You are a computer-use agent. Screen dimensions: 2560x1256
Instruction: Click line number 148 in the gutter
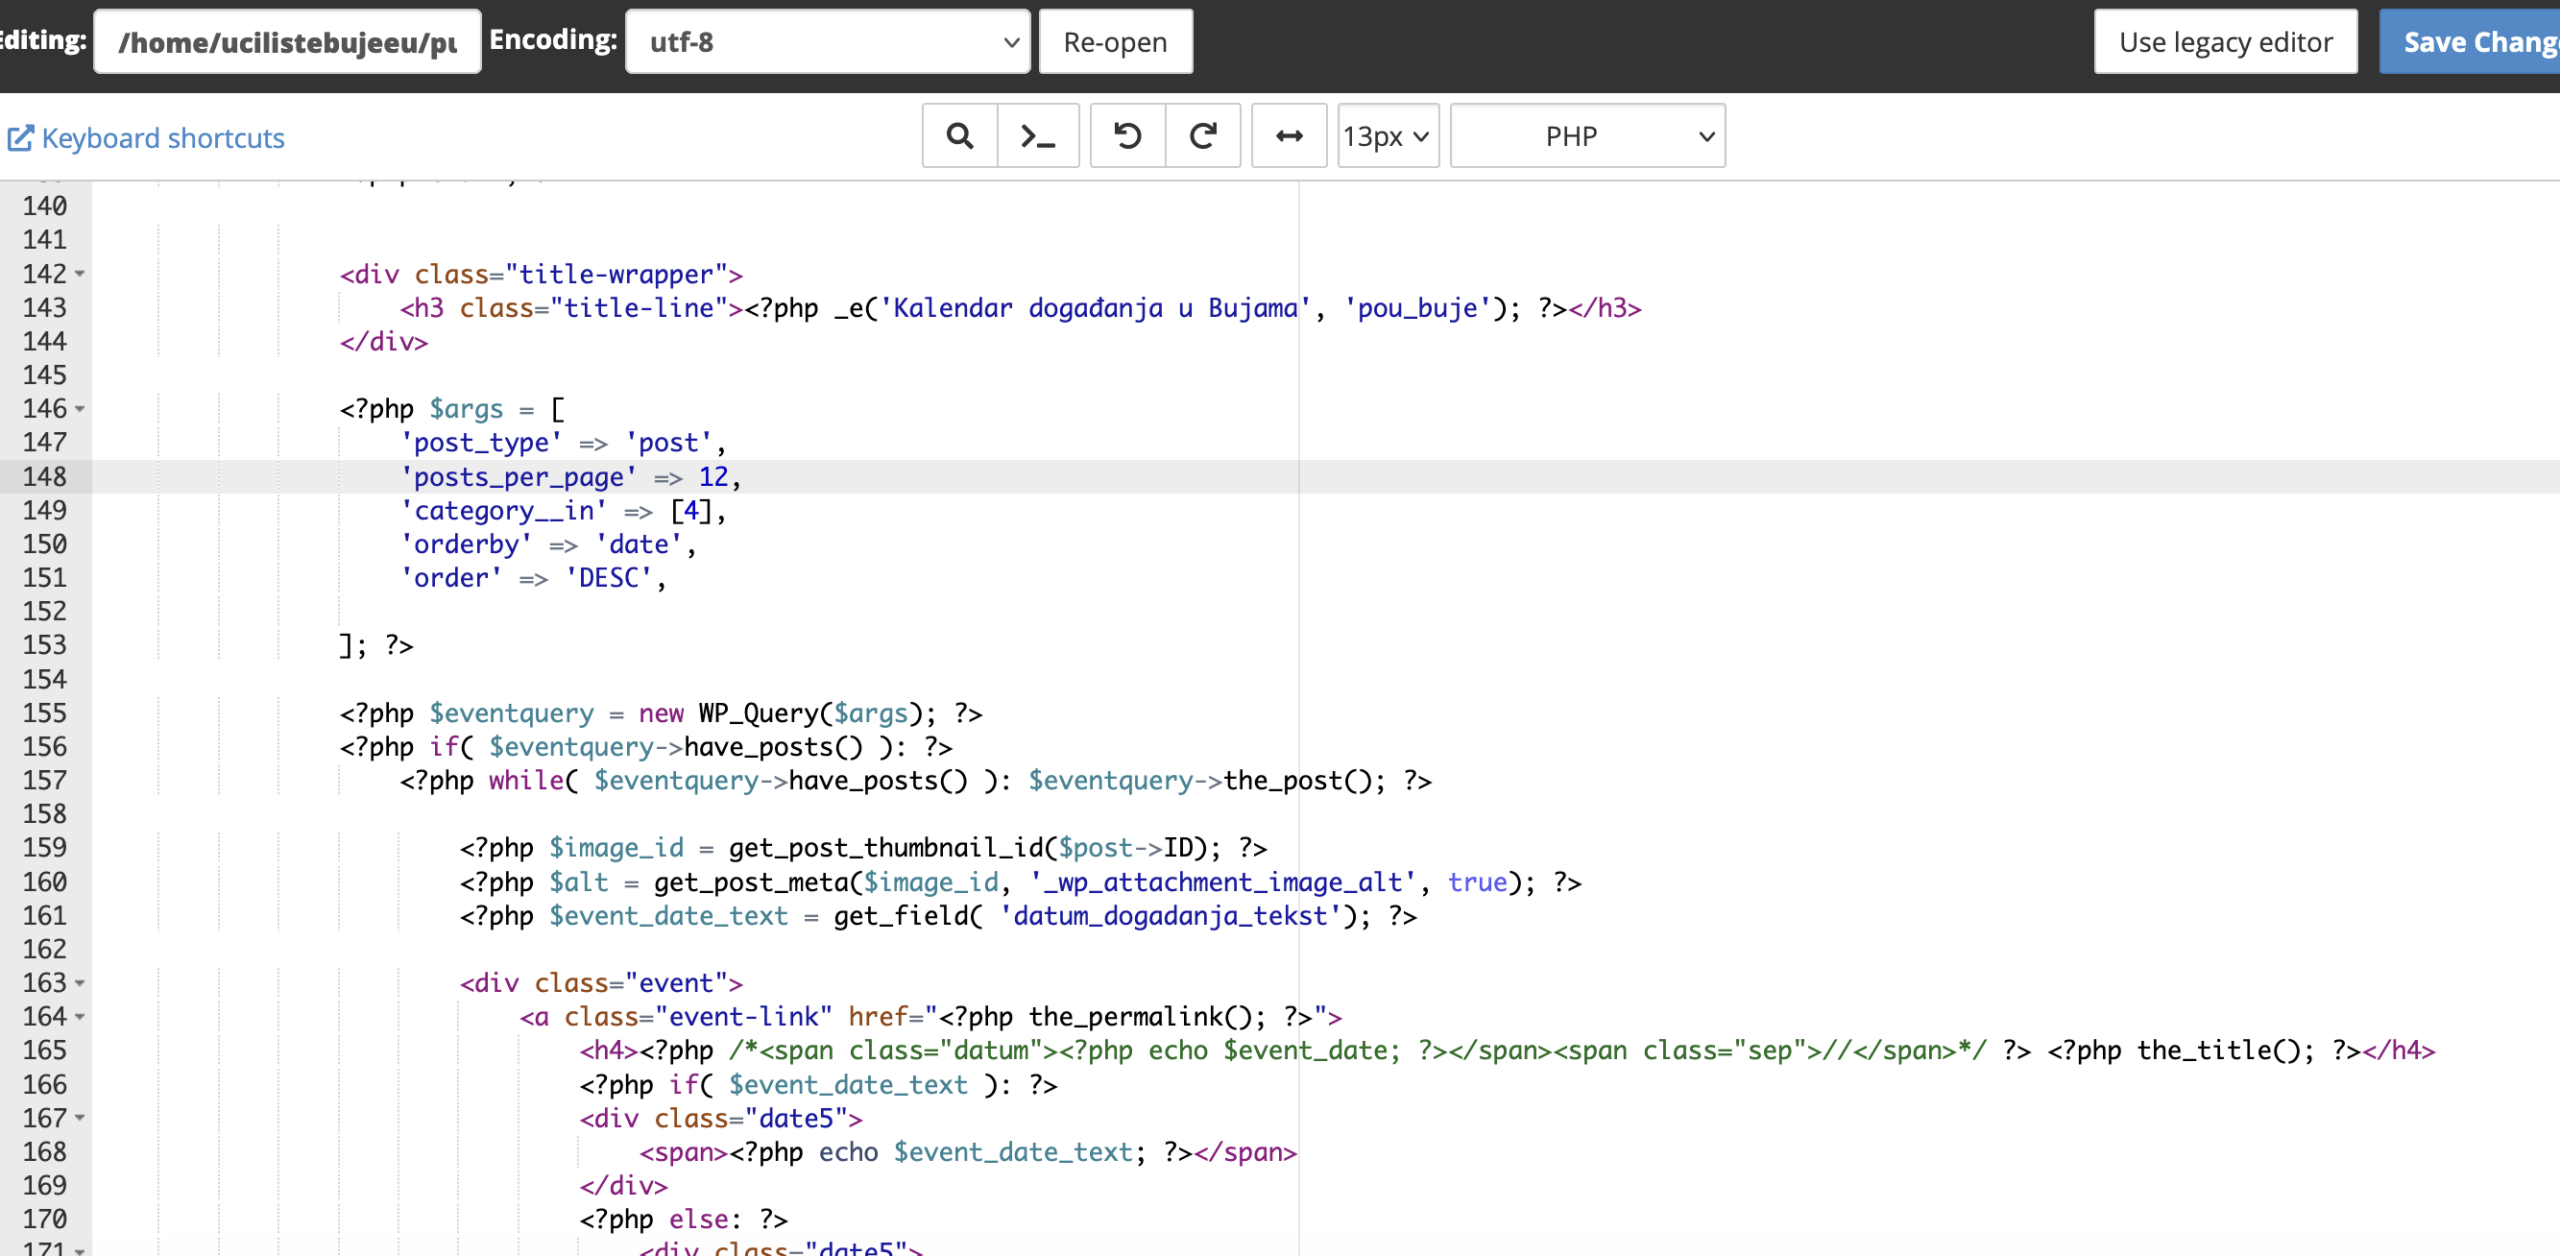45,477
